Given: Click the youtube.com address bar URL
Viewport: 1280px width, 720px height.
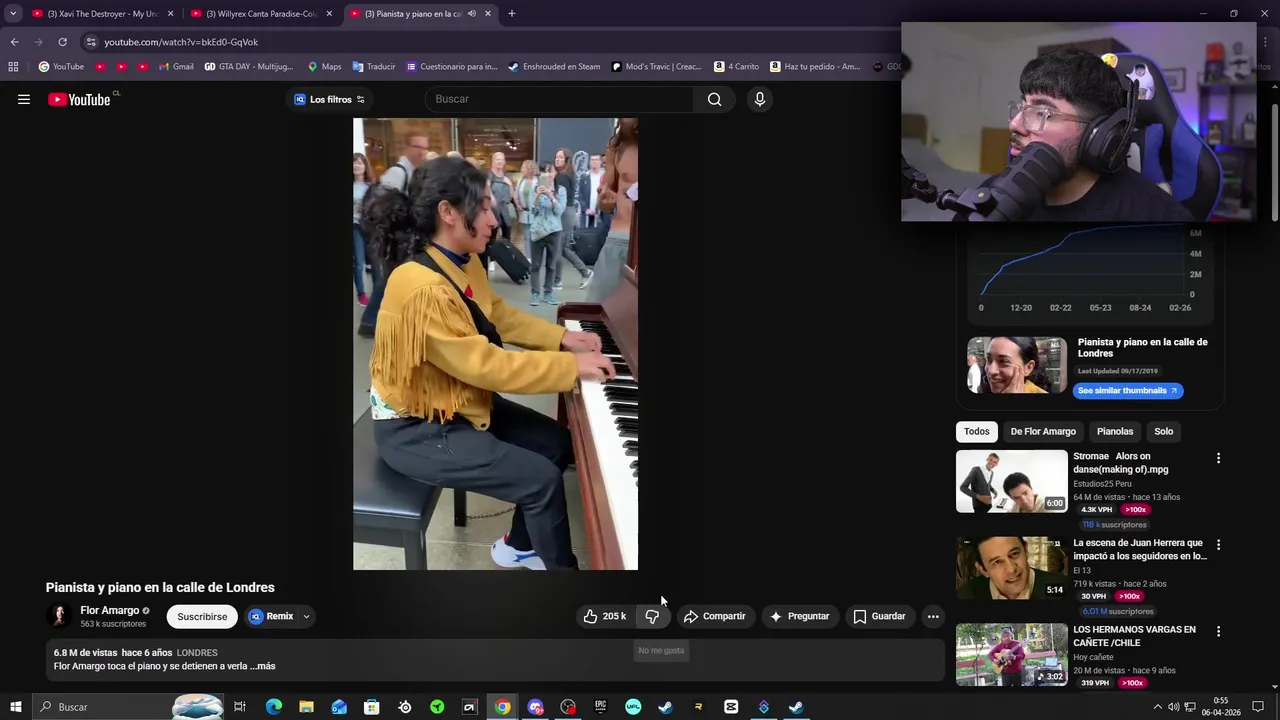Looking at the screenshot, I should [x=181, y=42].
